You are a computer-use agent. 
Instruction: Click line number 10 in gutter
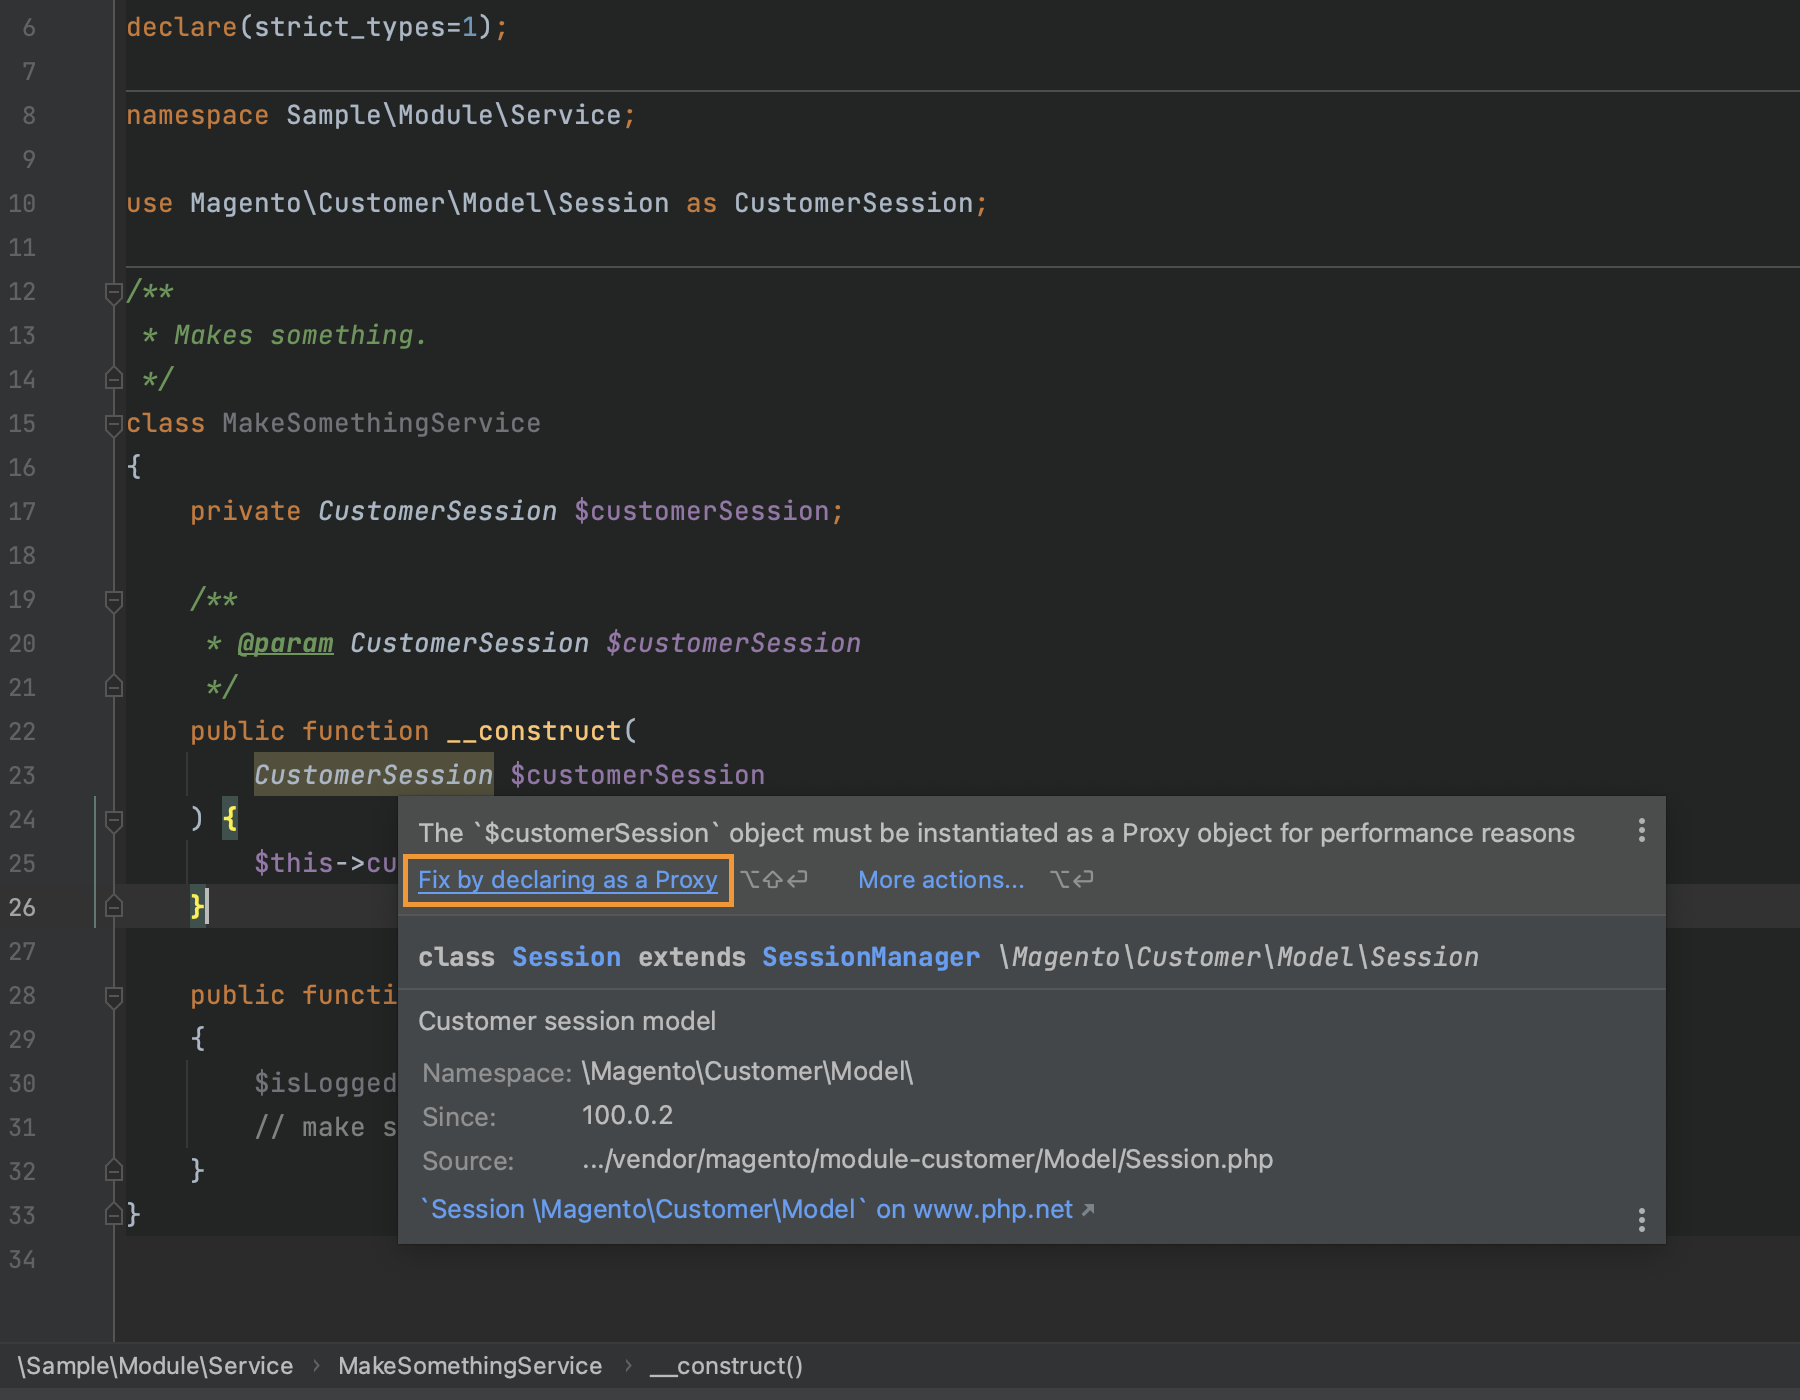point(22,203)
